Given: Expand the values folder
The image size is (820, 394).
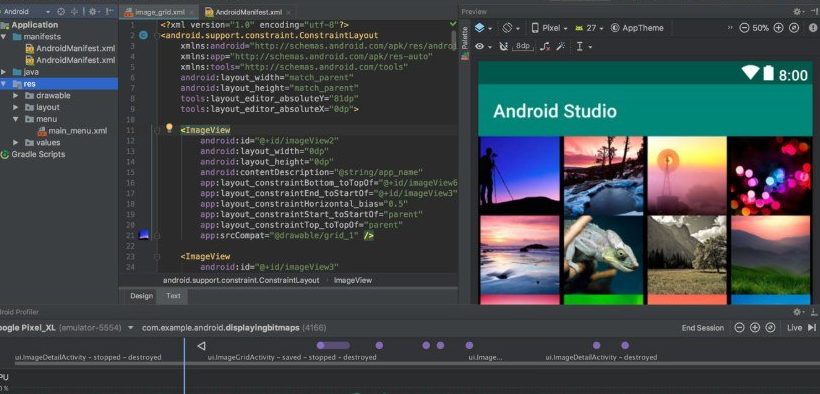Looking at the screenshot, I should pyautogui.click(x=16, y=142).
